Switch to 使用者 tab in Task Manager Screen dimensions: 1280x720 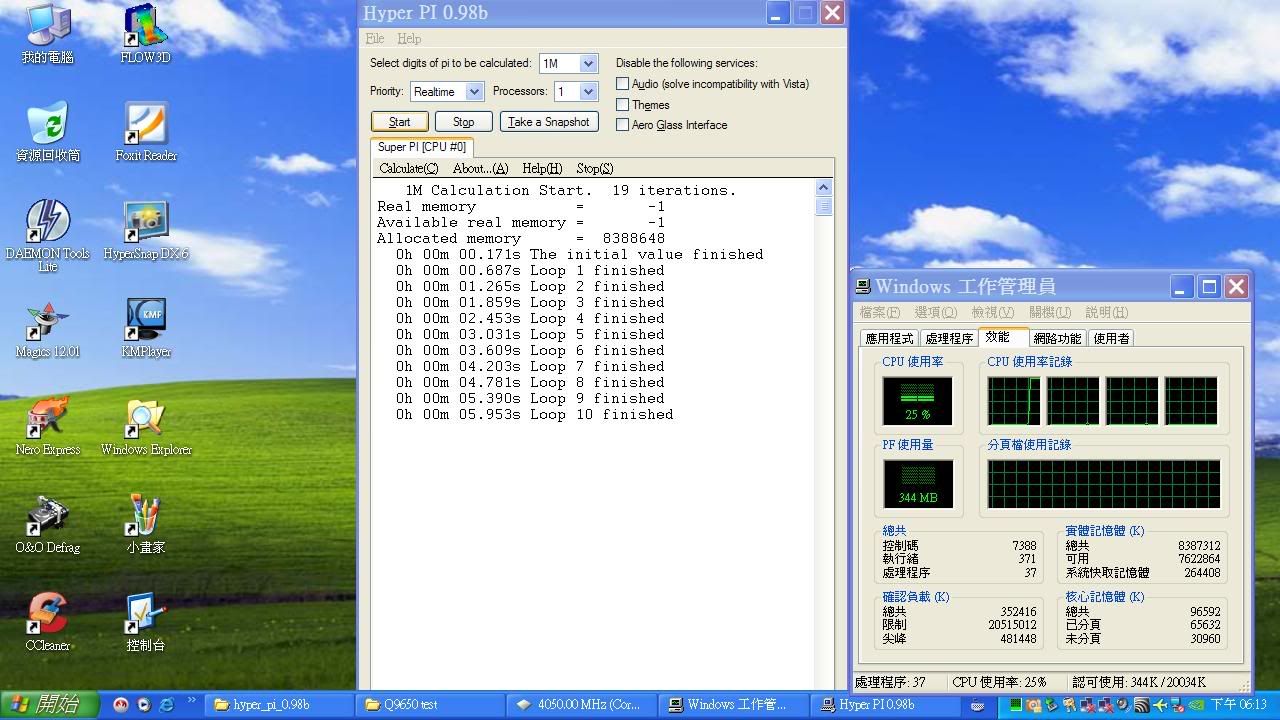pos(1111,338)
